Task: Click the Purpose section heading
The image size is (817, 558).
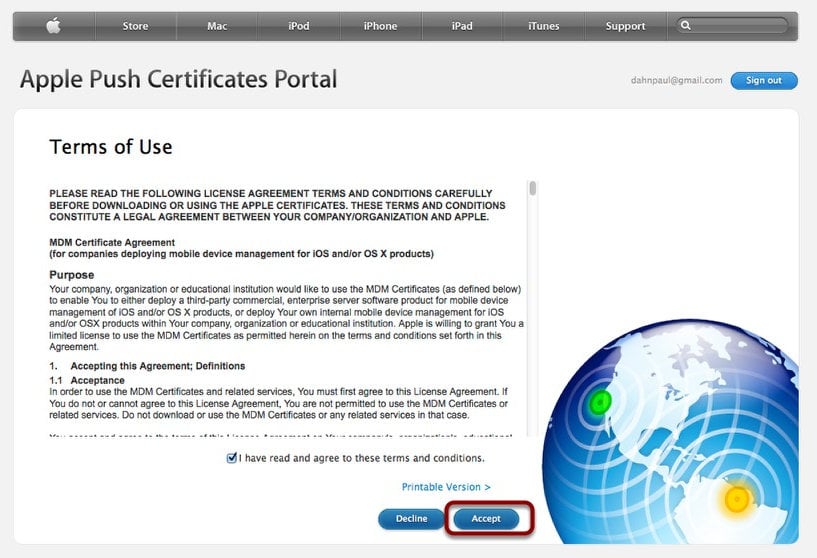Action: 72,275
